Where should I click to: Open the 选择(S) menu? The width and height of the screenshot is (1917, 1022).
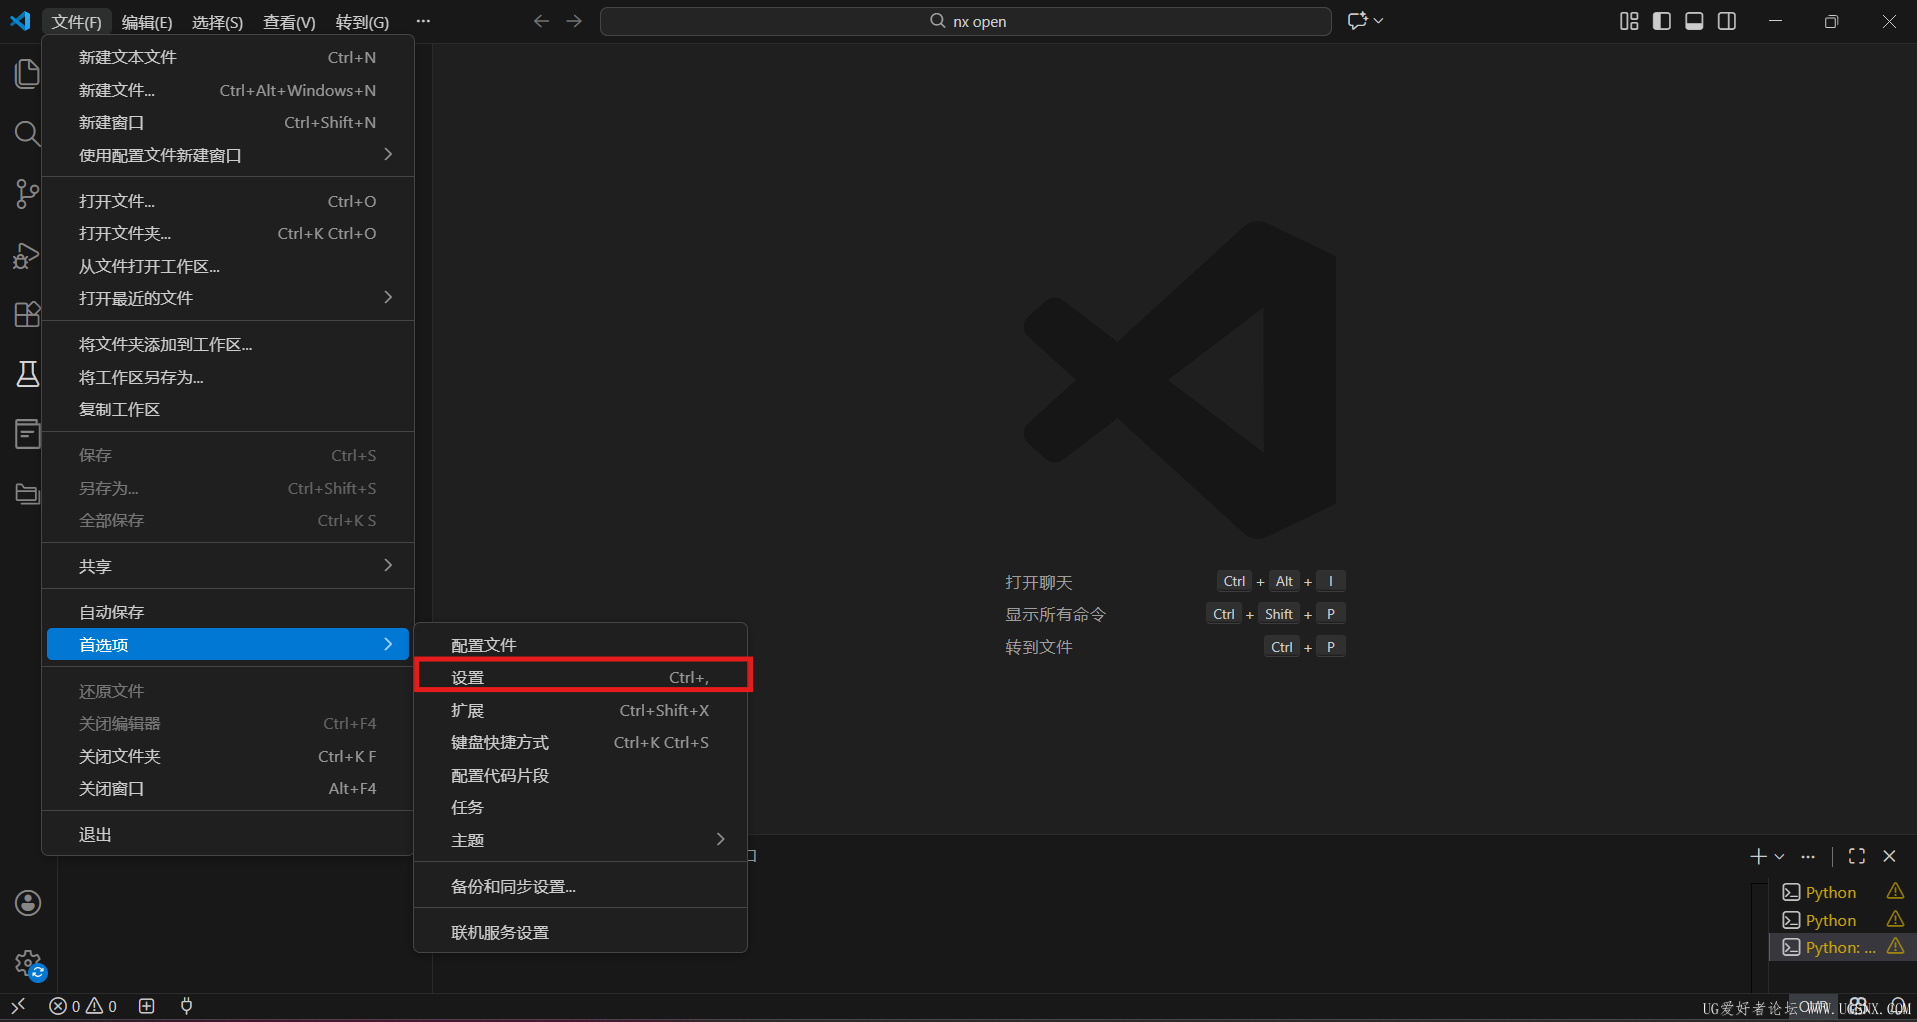pos(217,22)
